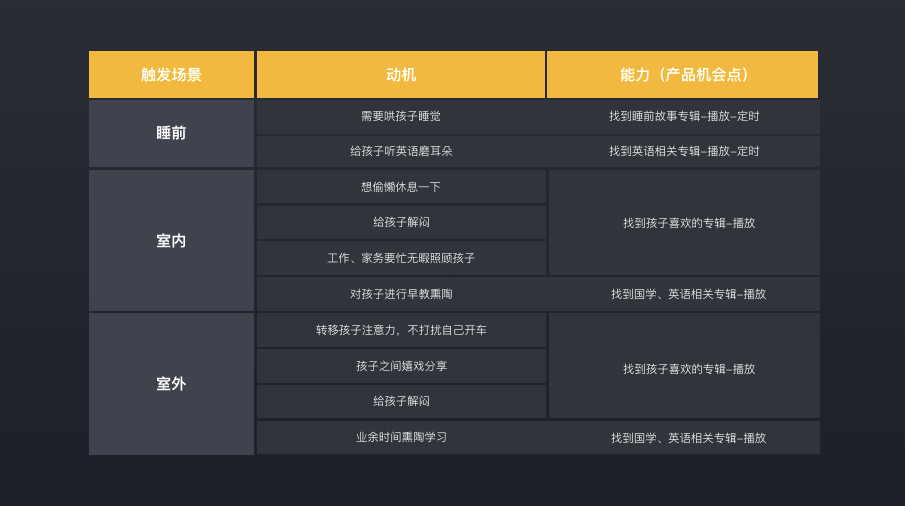Click the 需要哄孩子睡觉 cell
This screenshot has width=905, height=506.
401,116
